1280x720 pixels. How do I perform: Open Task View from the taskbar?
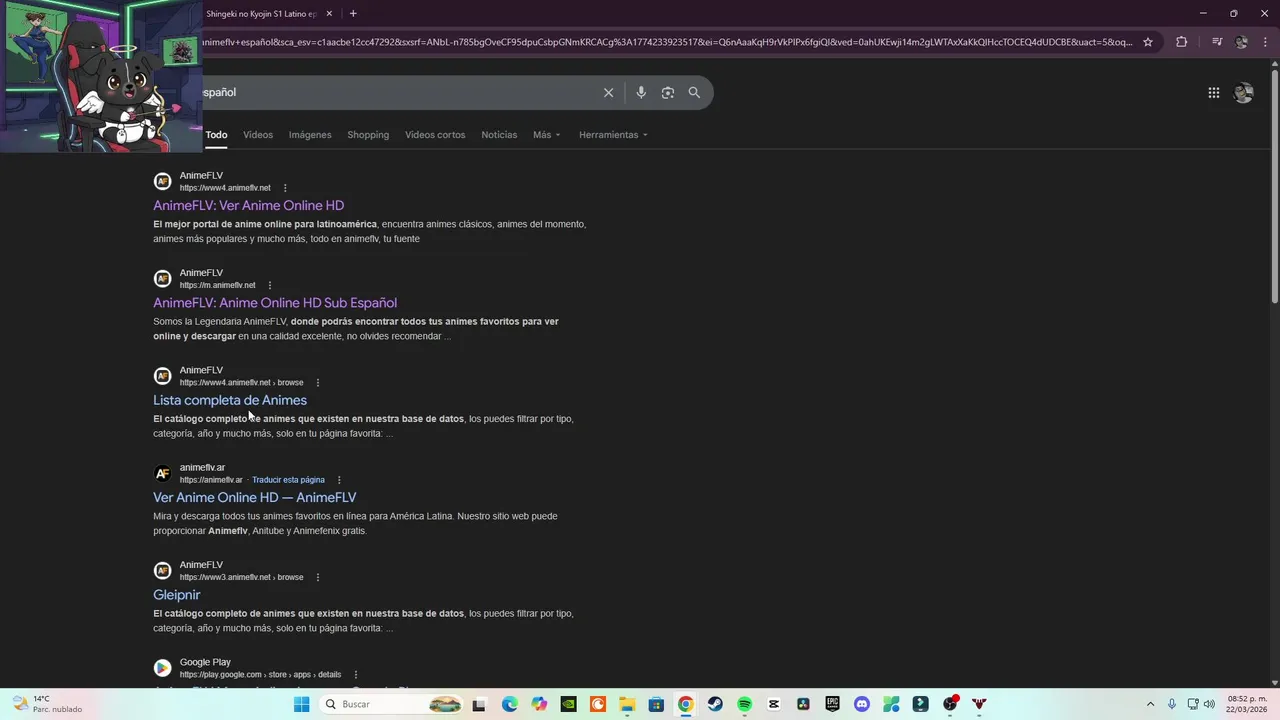[x=479, y=704]
